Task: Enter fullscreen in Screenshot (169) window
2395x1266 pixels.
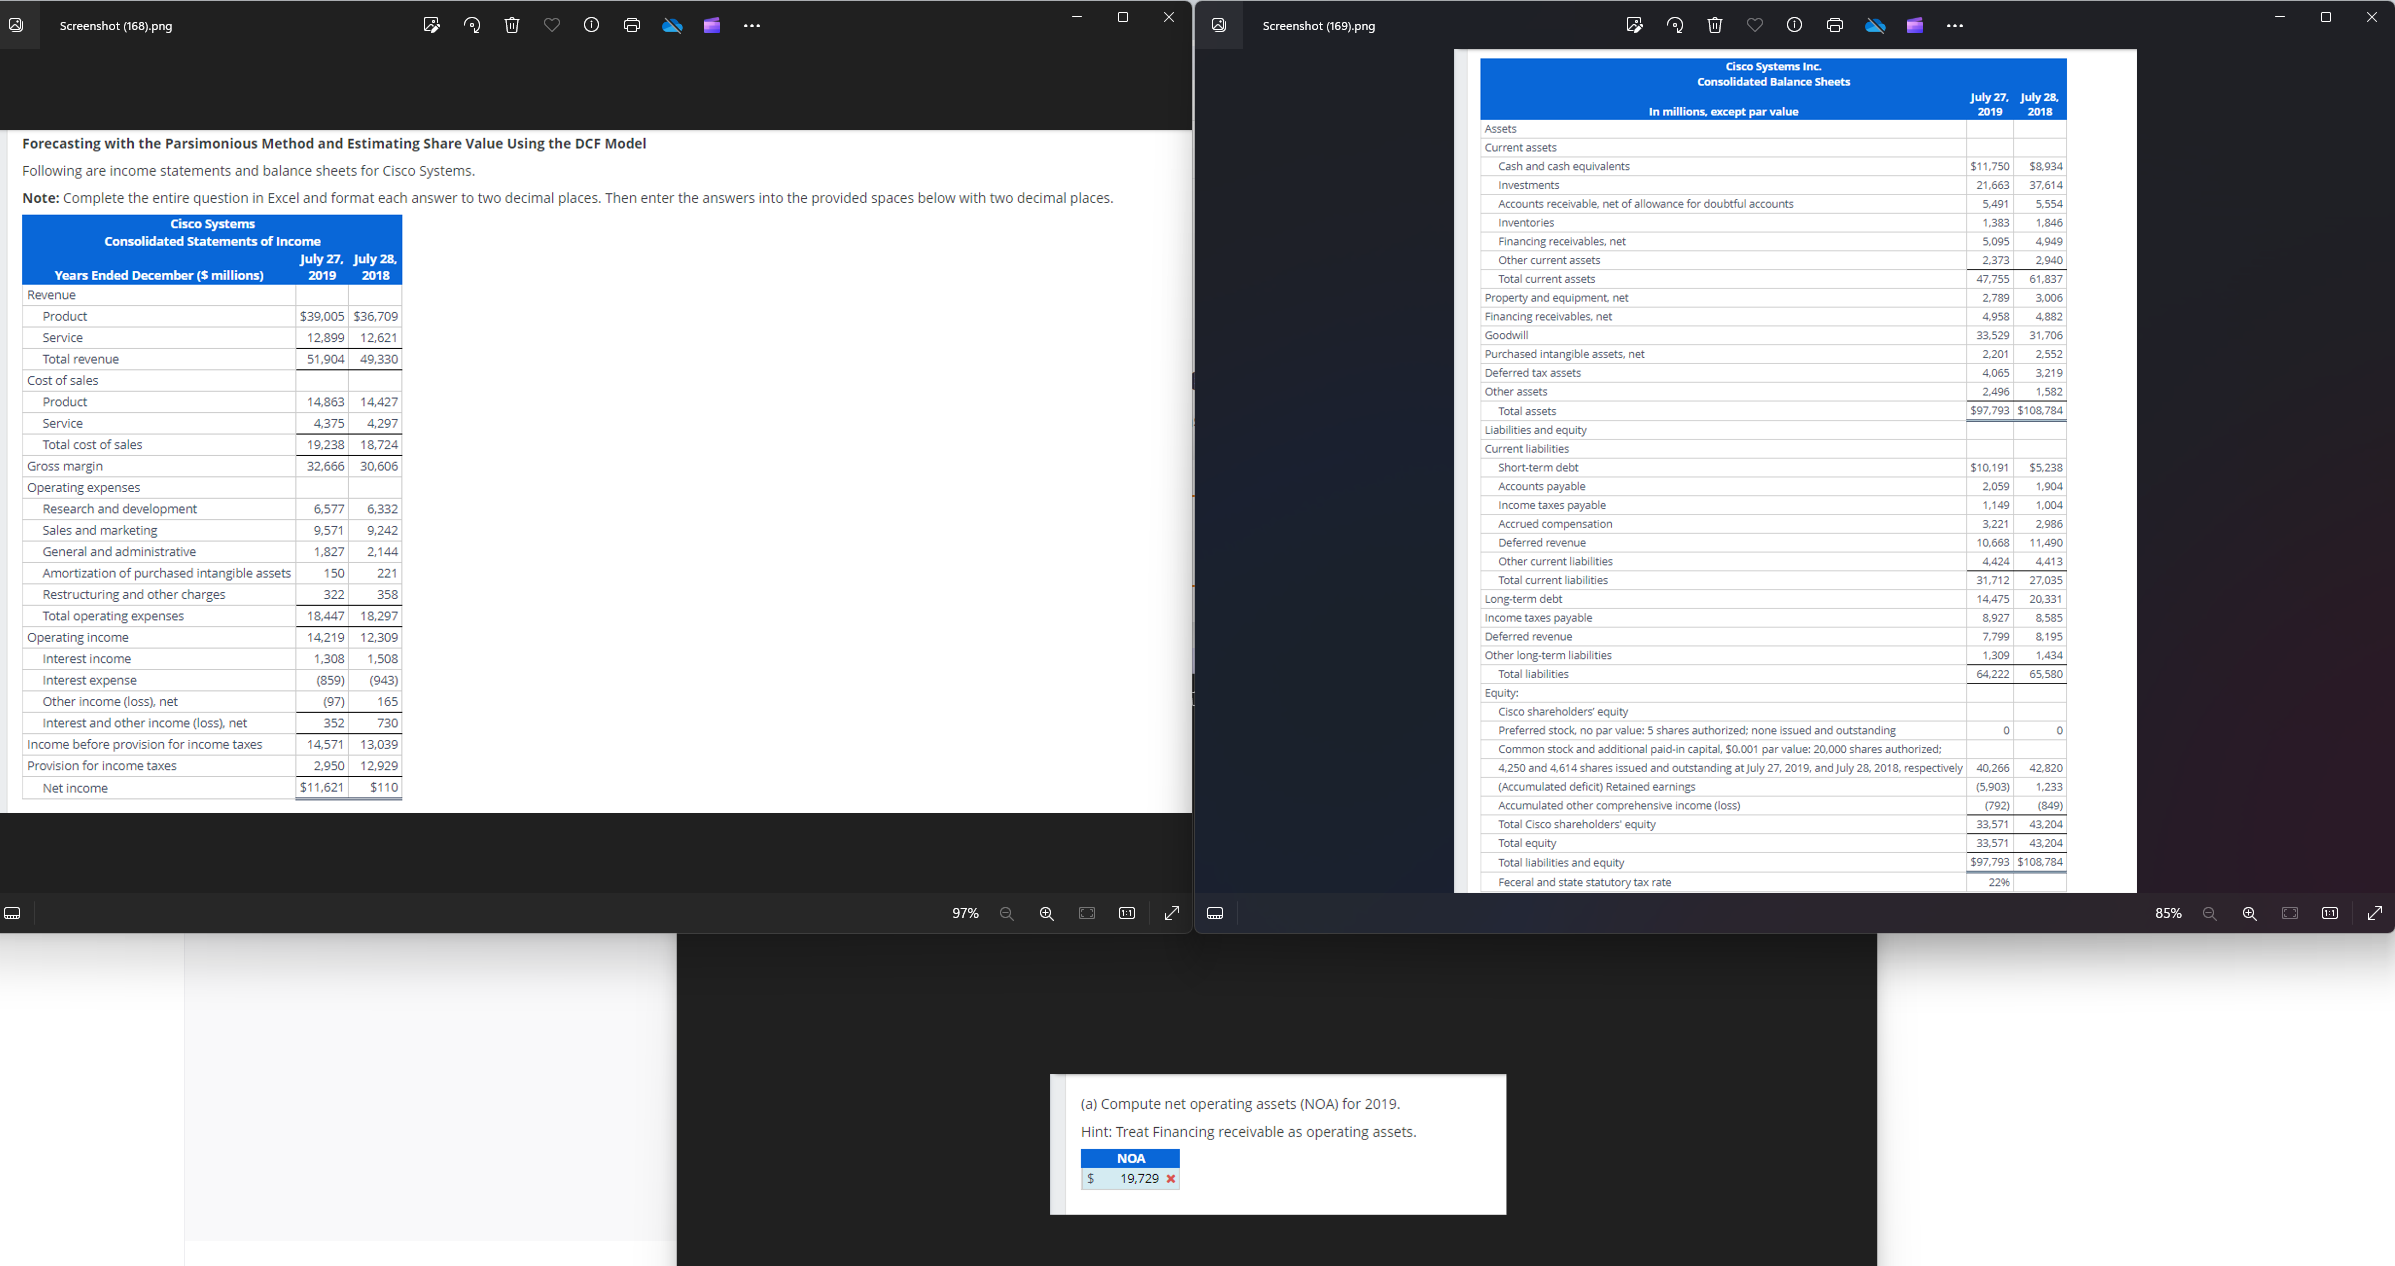Action: click(x=2375, y=913)
